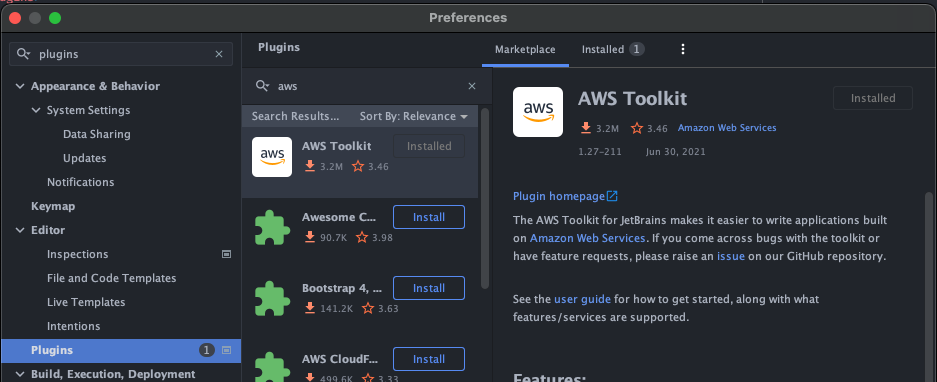Click the release date Jun 30, 2021
Viewport: 937px width, 382px height.
coord(676,152)
